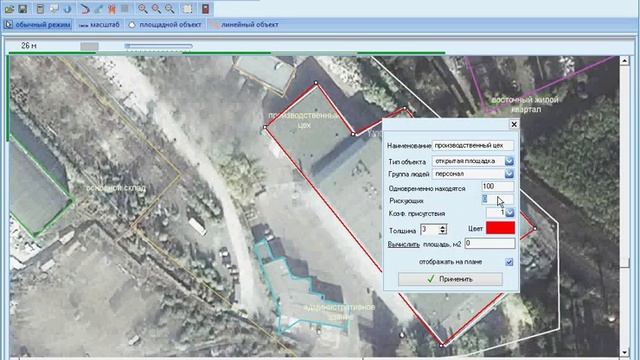Screen dimensions: 640x360
Task: Click the площадь, м2 input field
Action: pos(490,244)
